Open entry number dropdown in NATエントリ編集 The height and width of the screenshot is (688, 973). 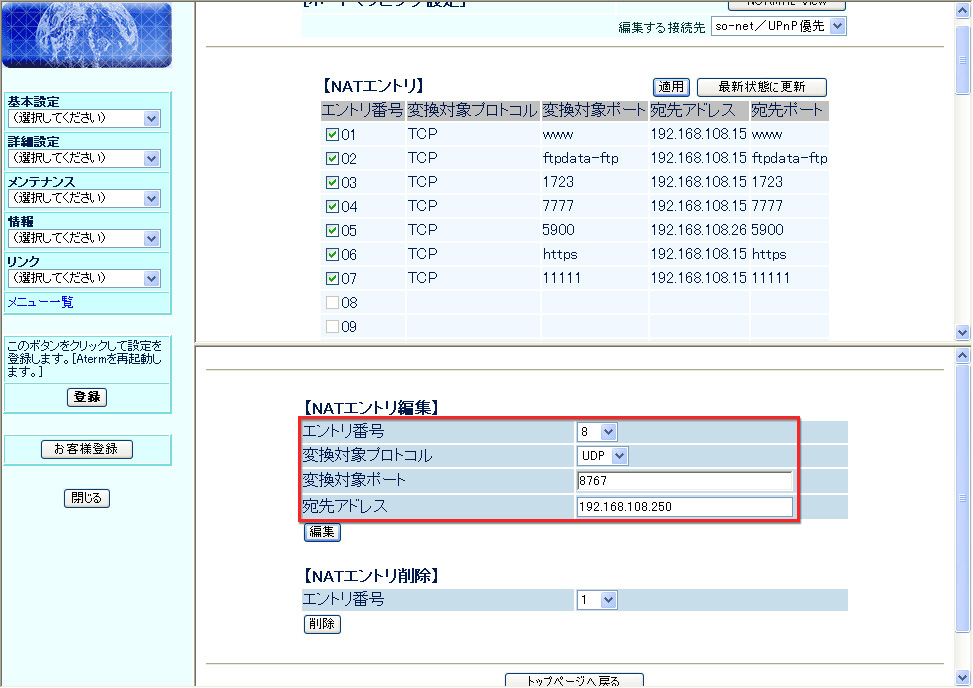tap(597, 432)
